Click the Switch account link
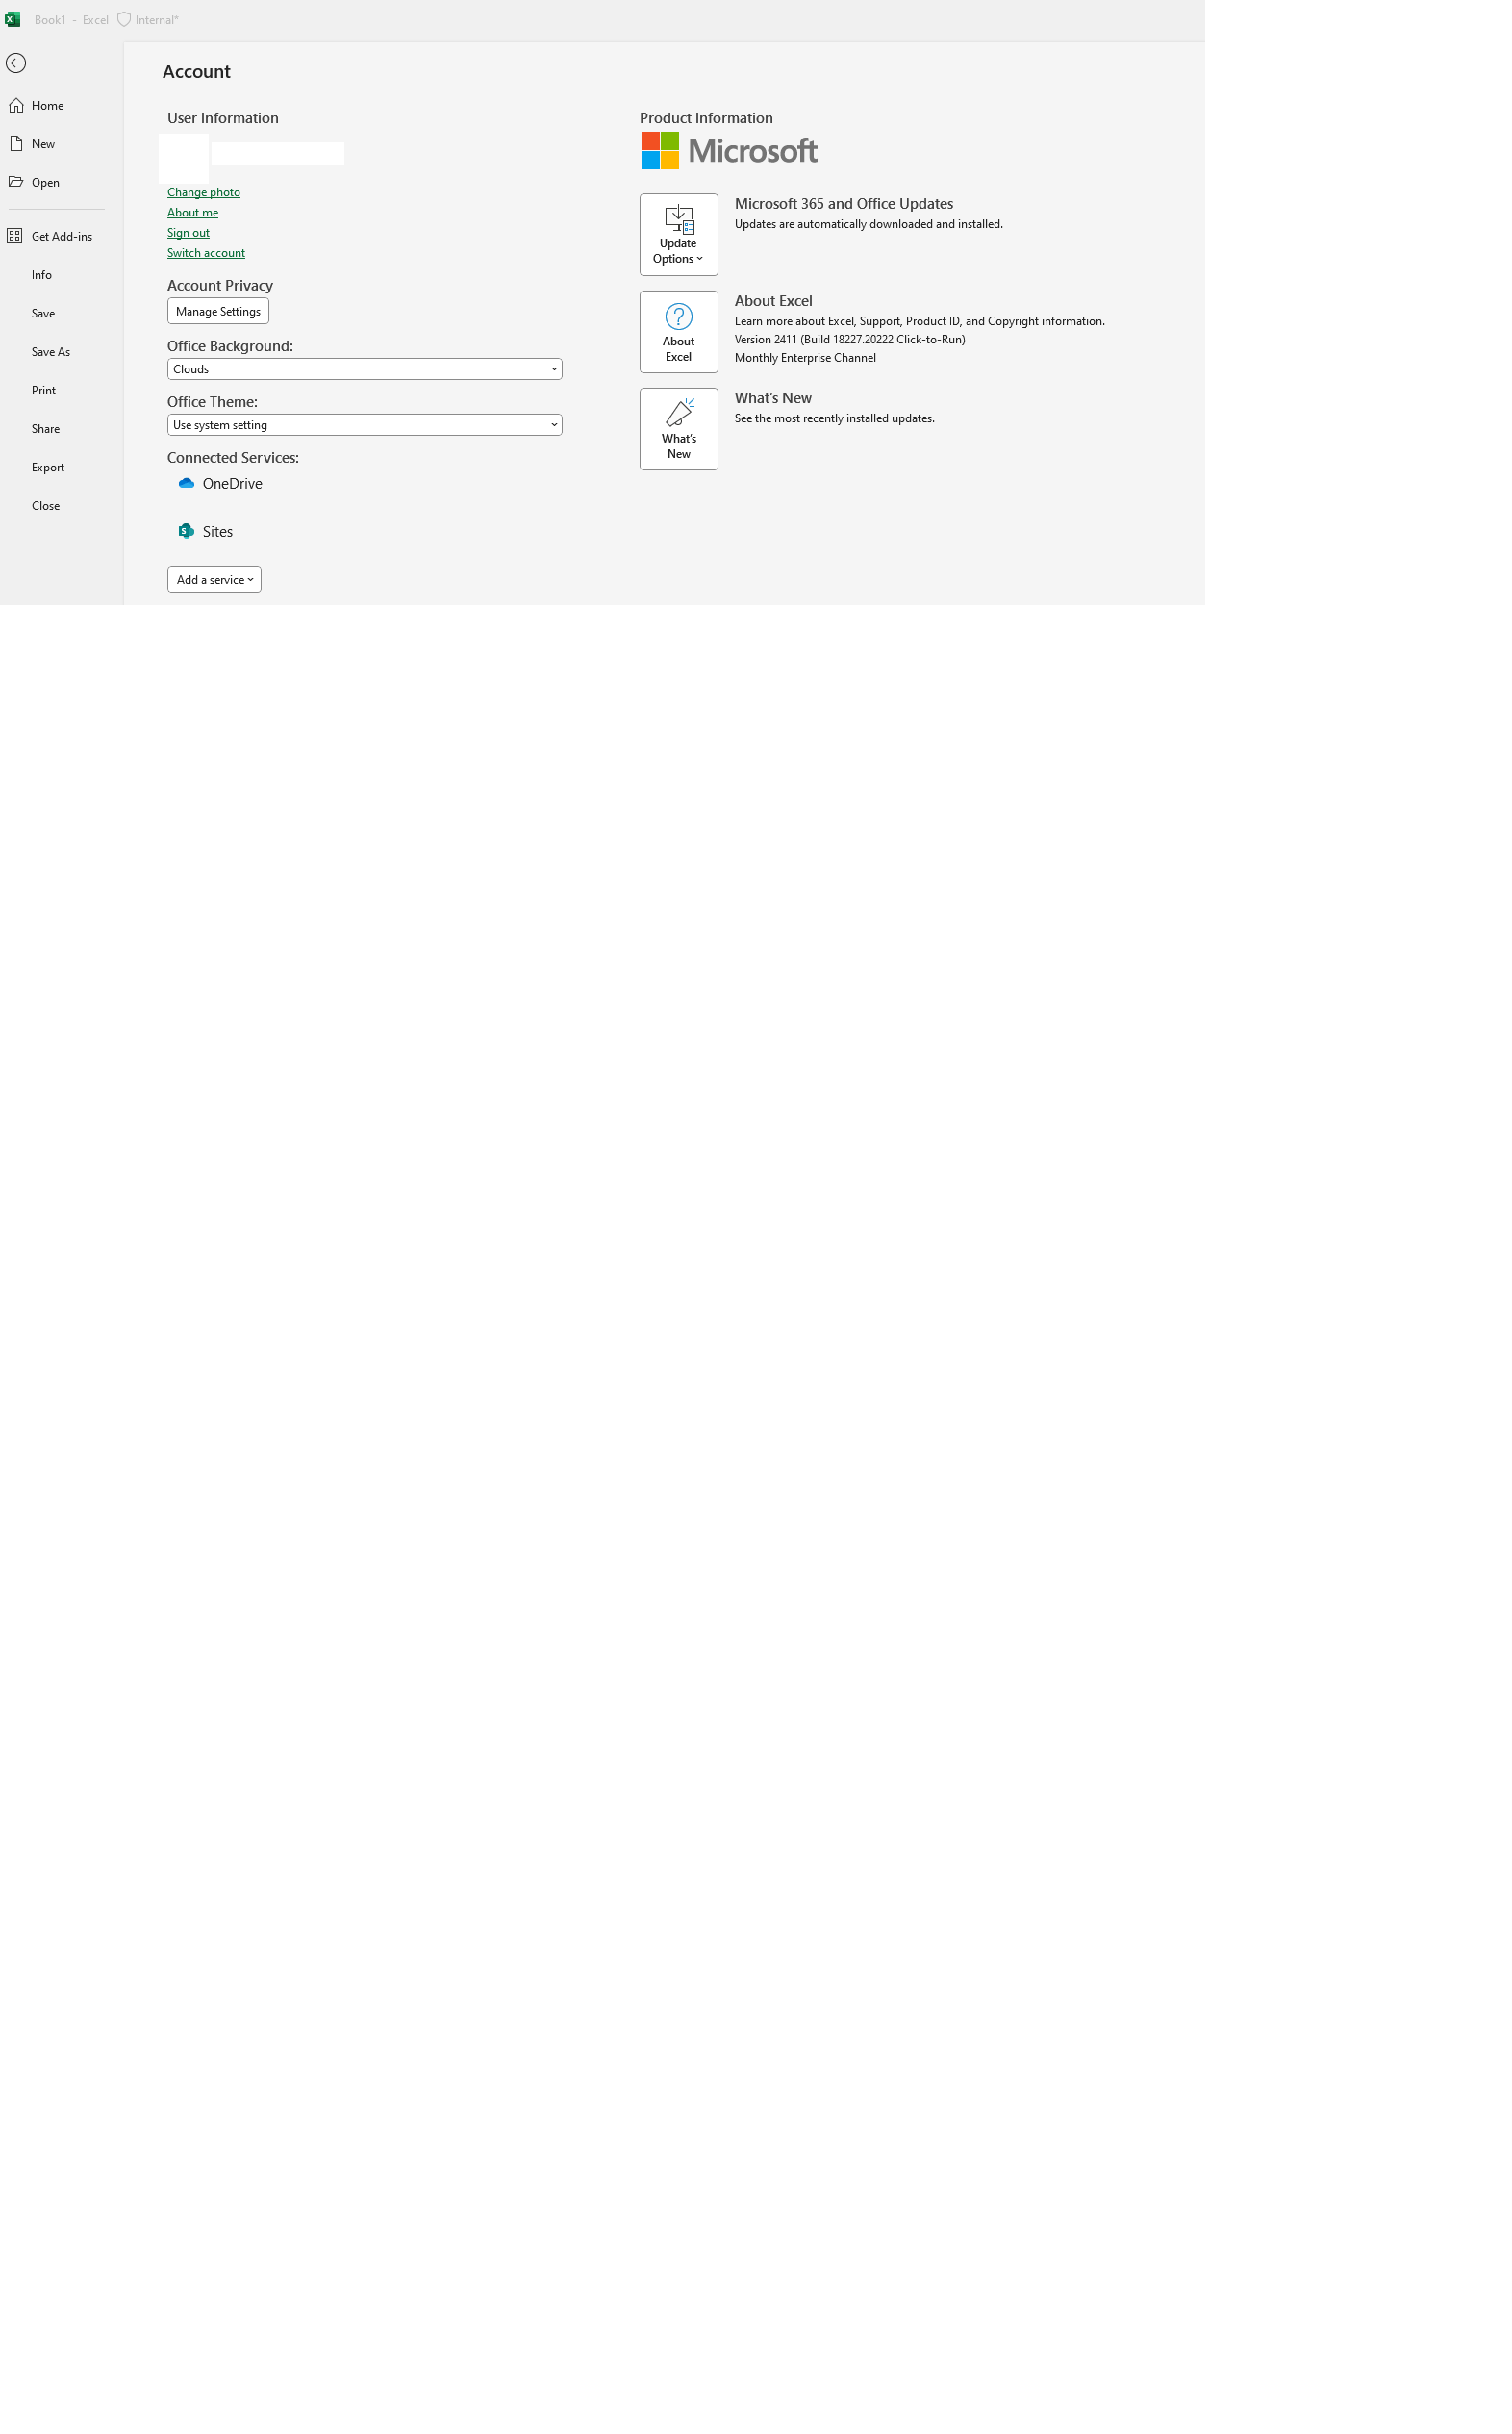 click(206, 253)
